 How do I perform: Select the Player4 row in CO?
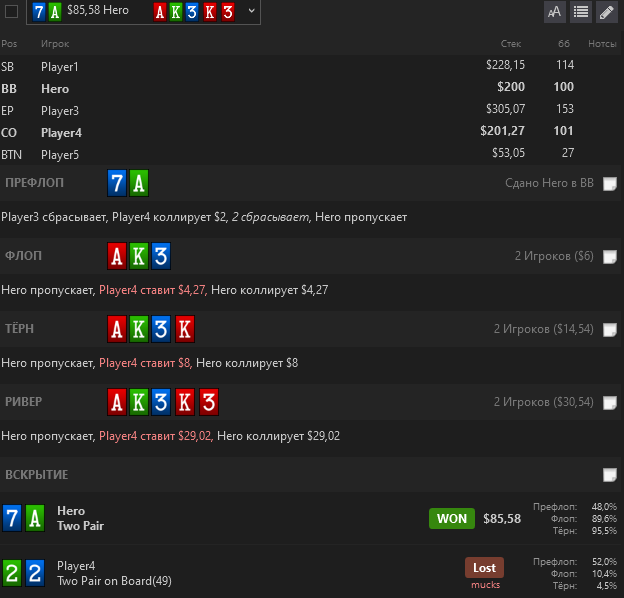click(310, 132)
